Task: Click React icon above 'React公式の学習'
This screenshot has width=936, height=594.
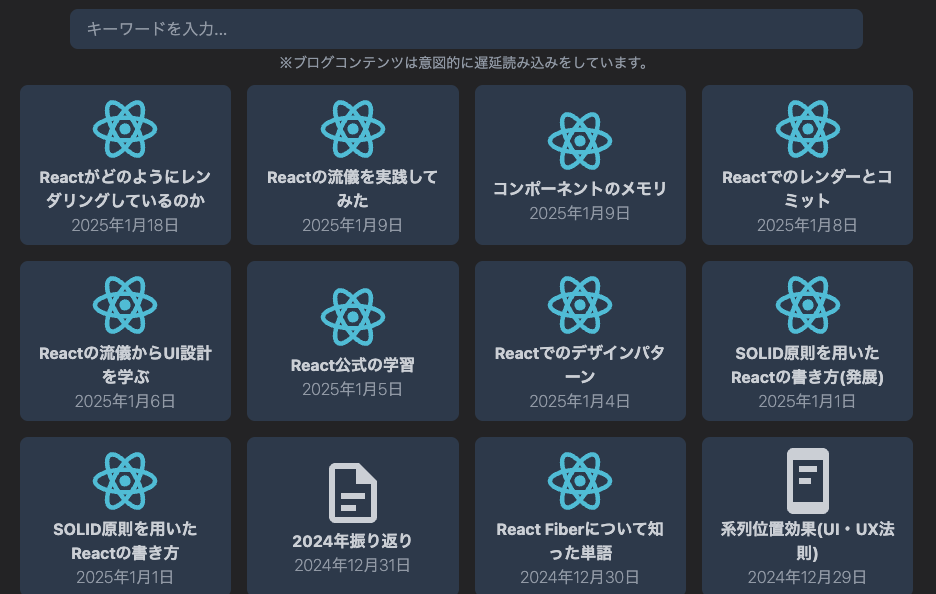Action: 352,317
